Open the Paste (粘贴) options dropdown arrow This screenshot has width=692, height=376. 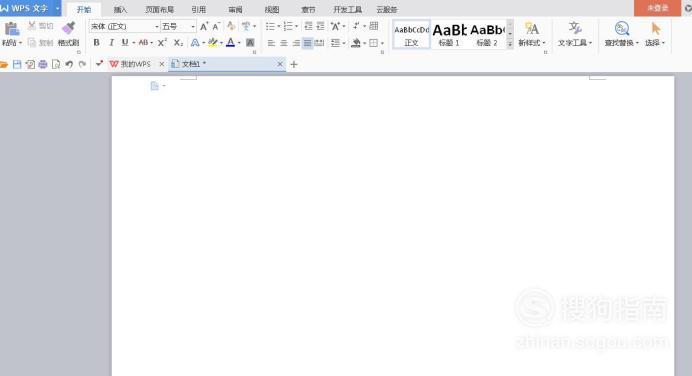click(20, 43)
